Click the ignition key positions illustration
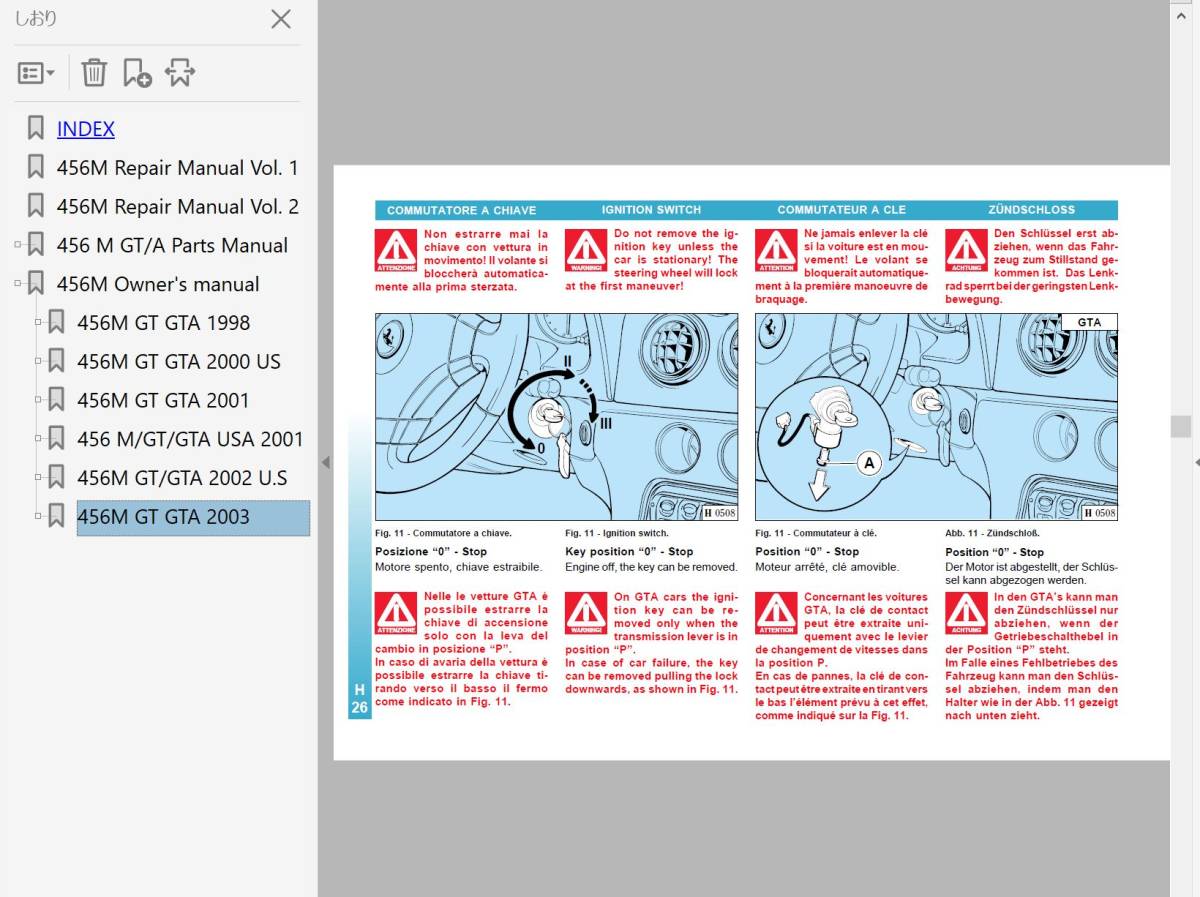The width and height of the screenshot is (1200, 897). 557,417
